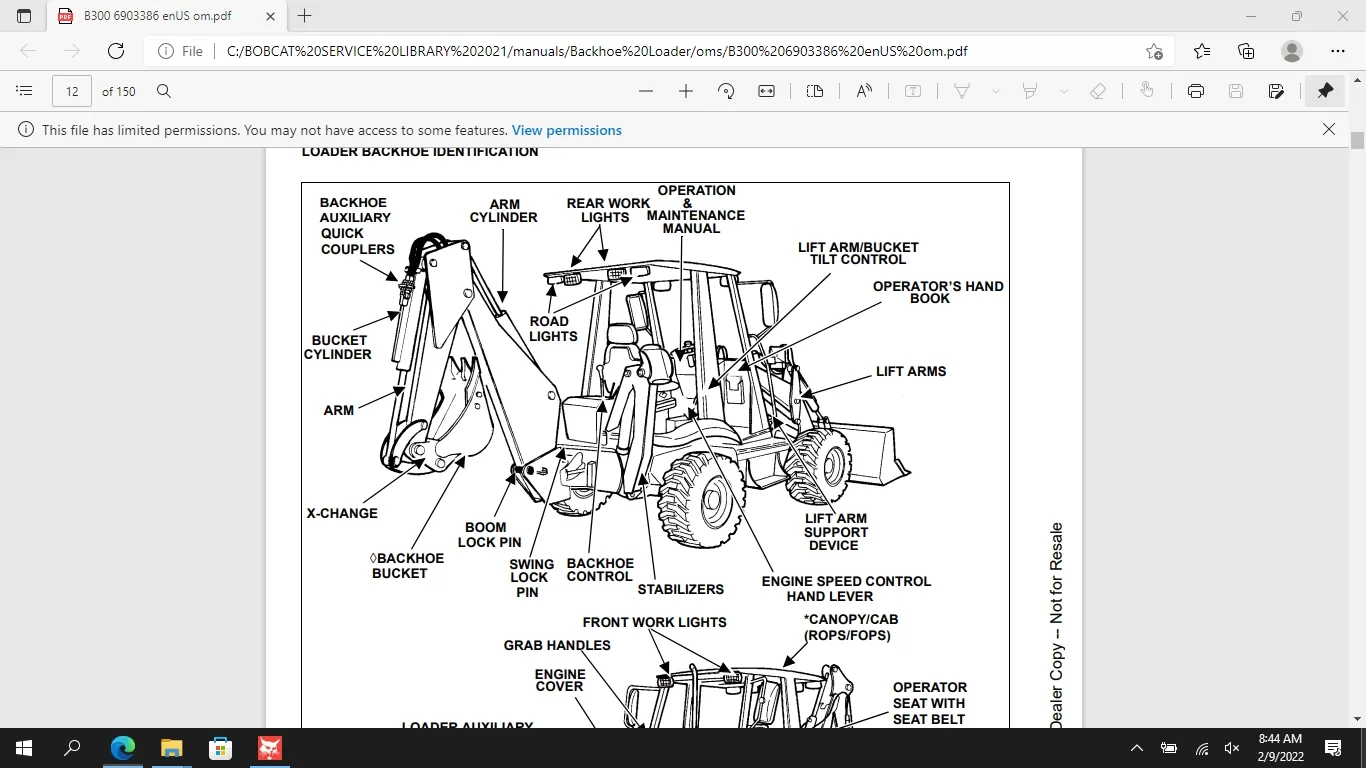Unpin the PDF toolbar with pin icon
Viewport: 1366px width, 768px height.
pos(1325,91)
